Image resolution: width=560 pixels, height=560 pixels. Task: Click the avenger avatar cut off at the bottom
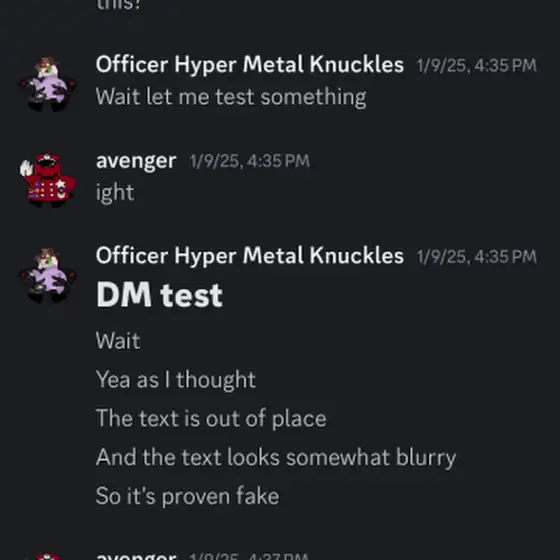48,556
